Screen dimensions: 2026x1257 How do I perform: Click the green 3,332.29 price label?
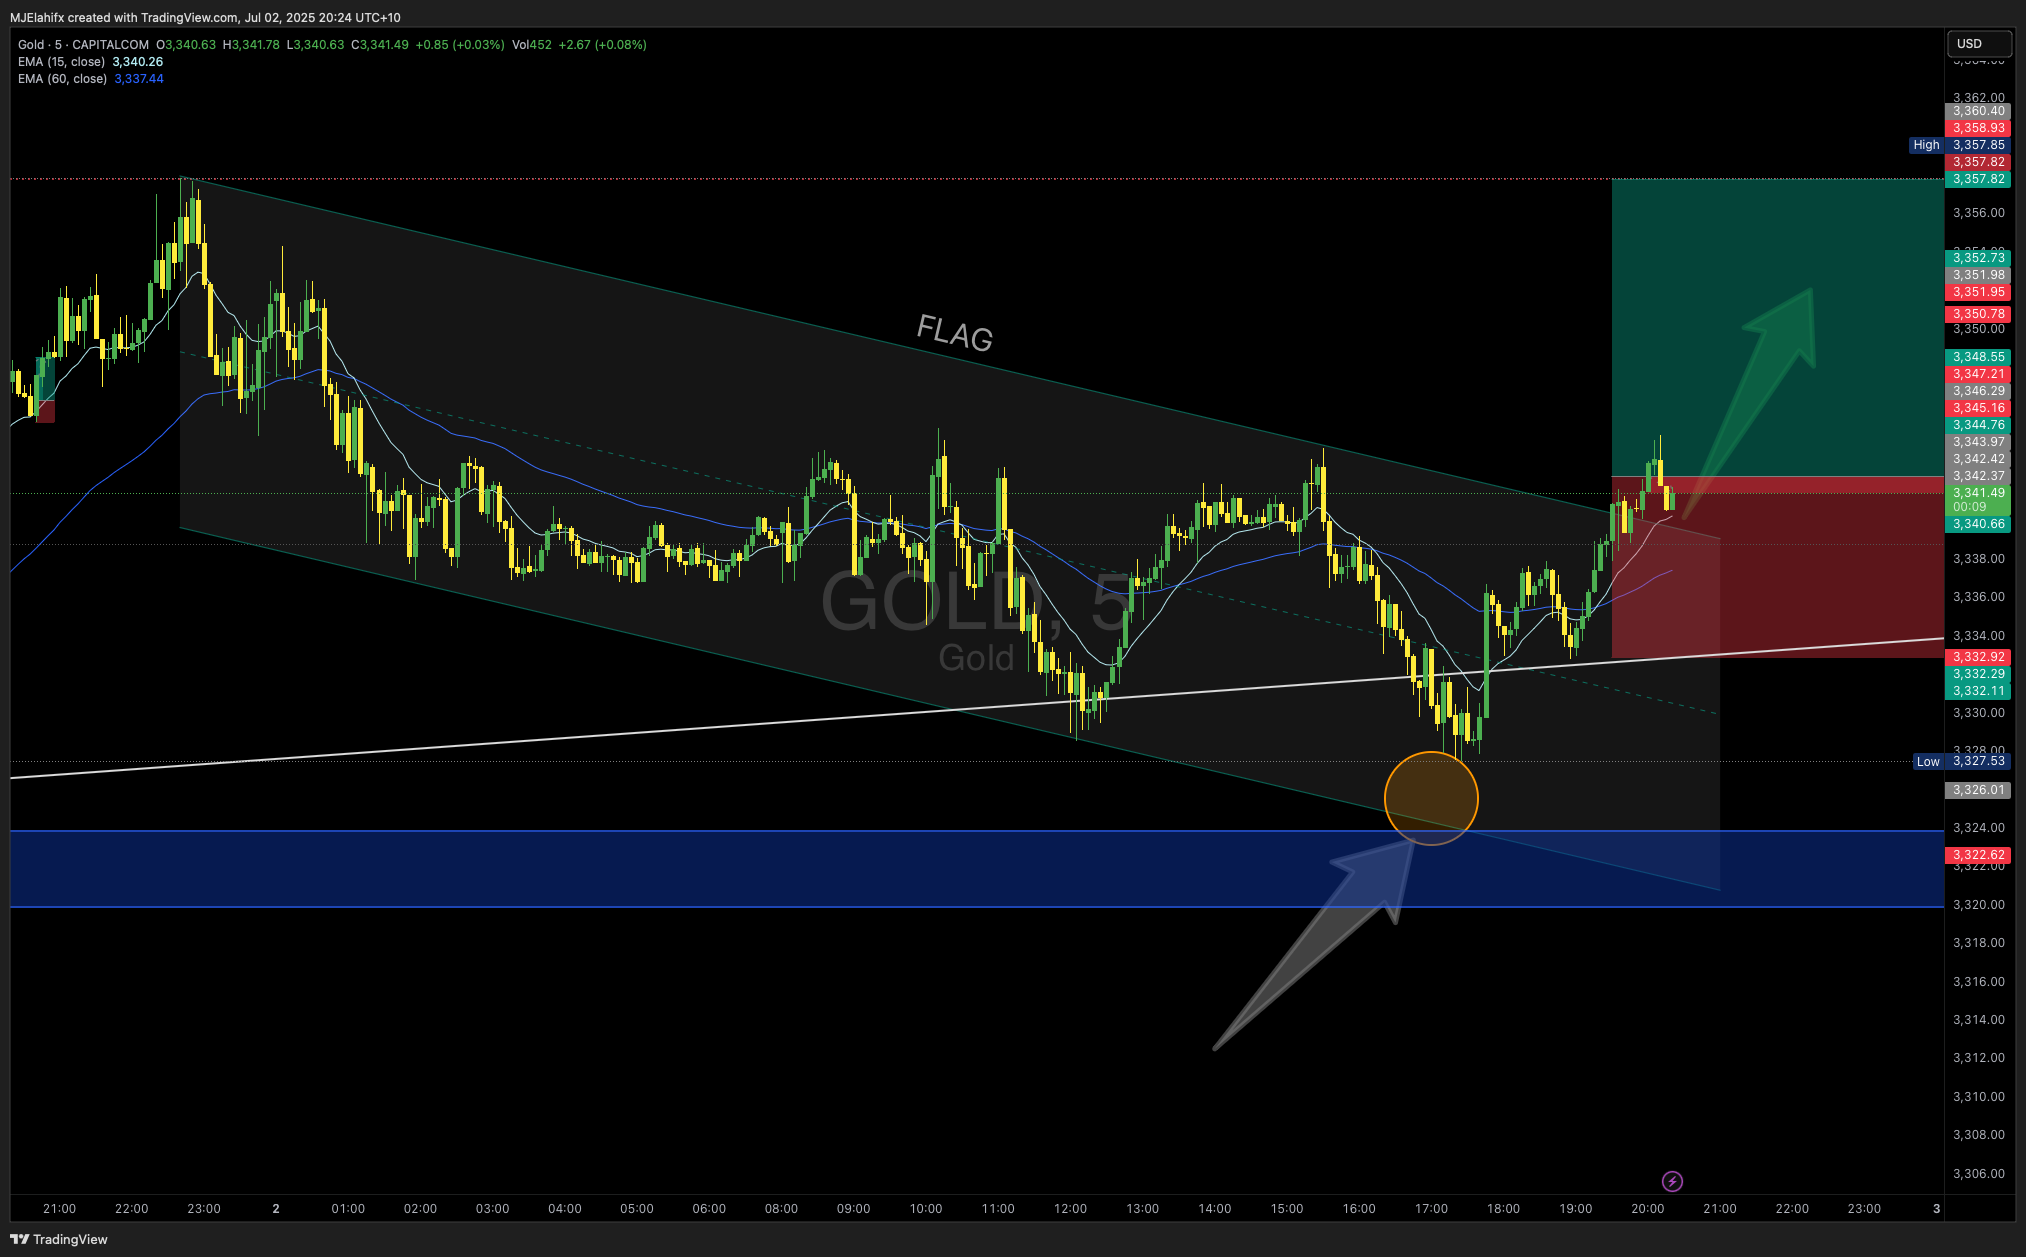click(x=1978, y=674)
